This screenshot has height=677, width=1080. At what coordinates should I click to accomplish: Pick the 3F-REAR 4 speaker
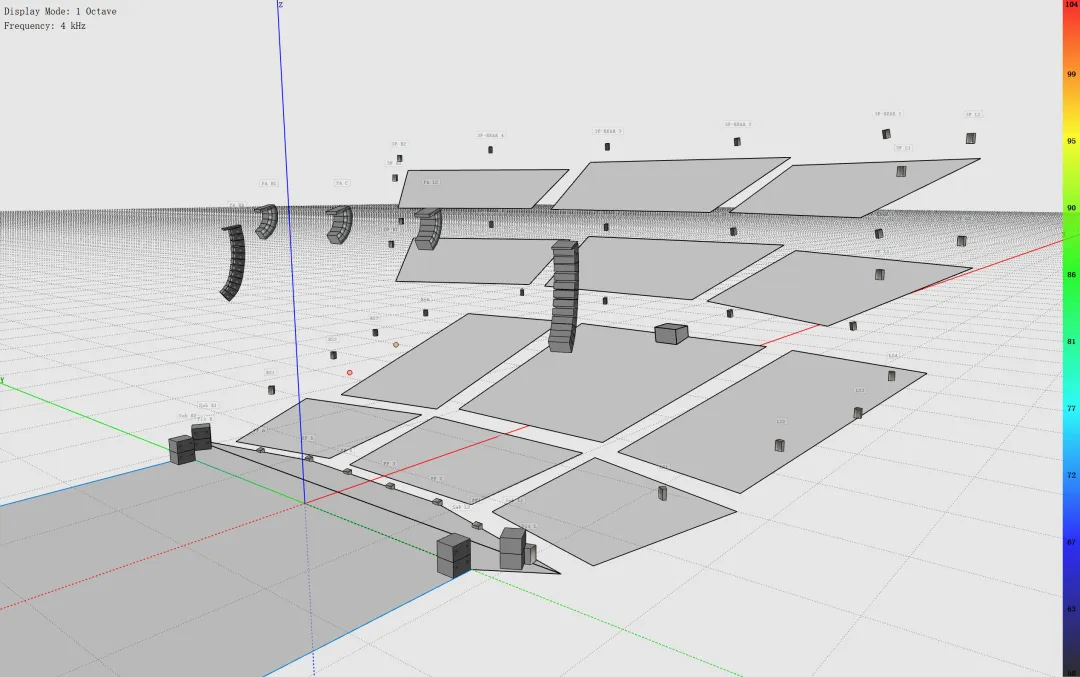click(490, 149)
